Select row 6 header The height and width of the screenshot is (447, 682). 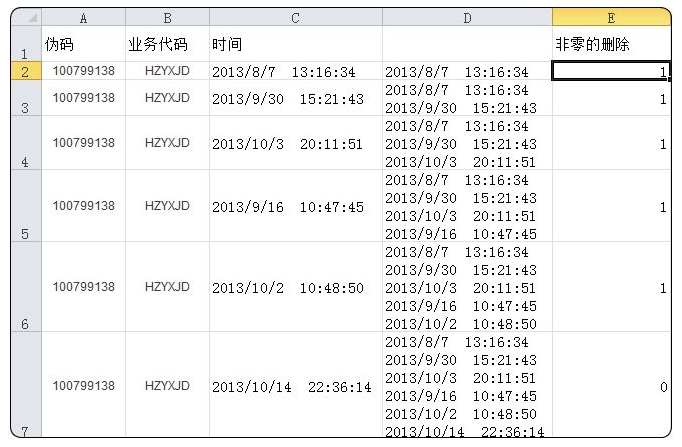[24, 287]
